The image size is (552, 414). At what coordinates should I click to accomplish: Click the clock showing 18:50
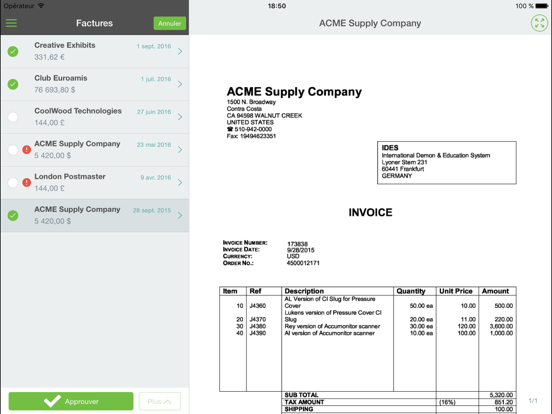coord(277,6)
